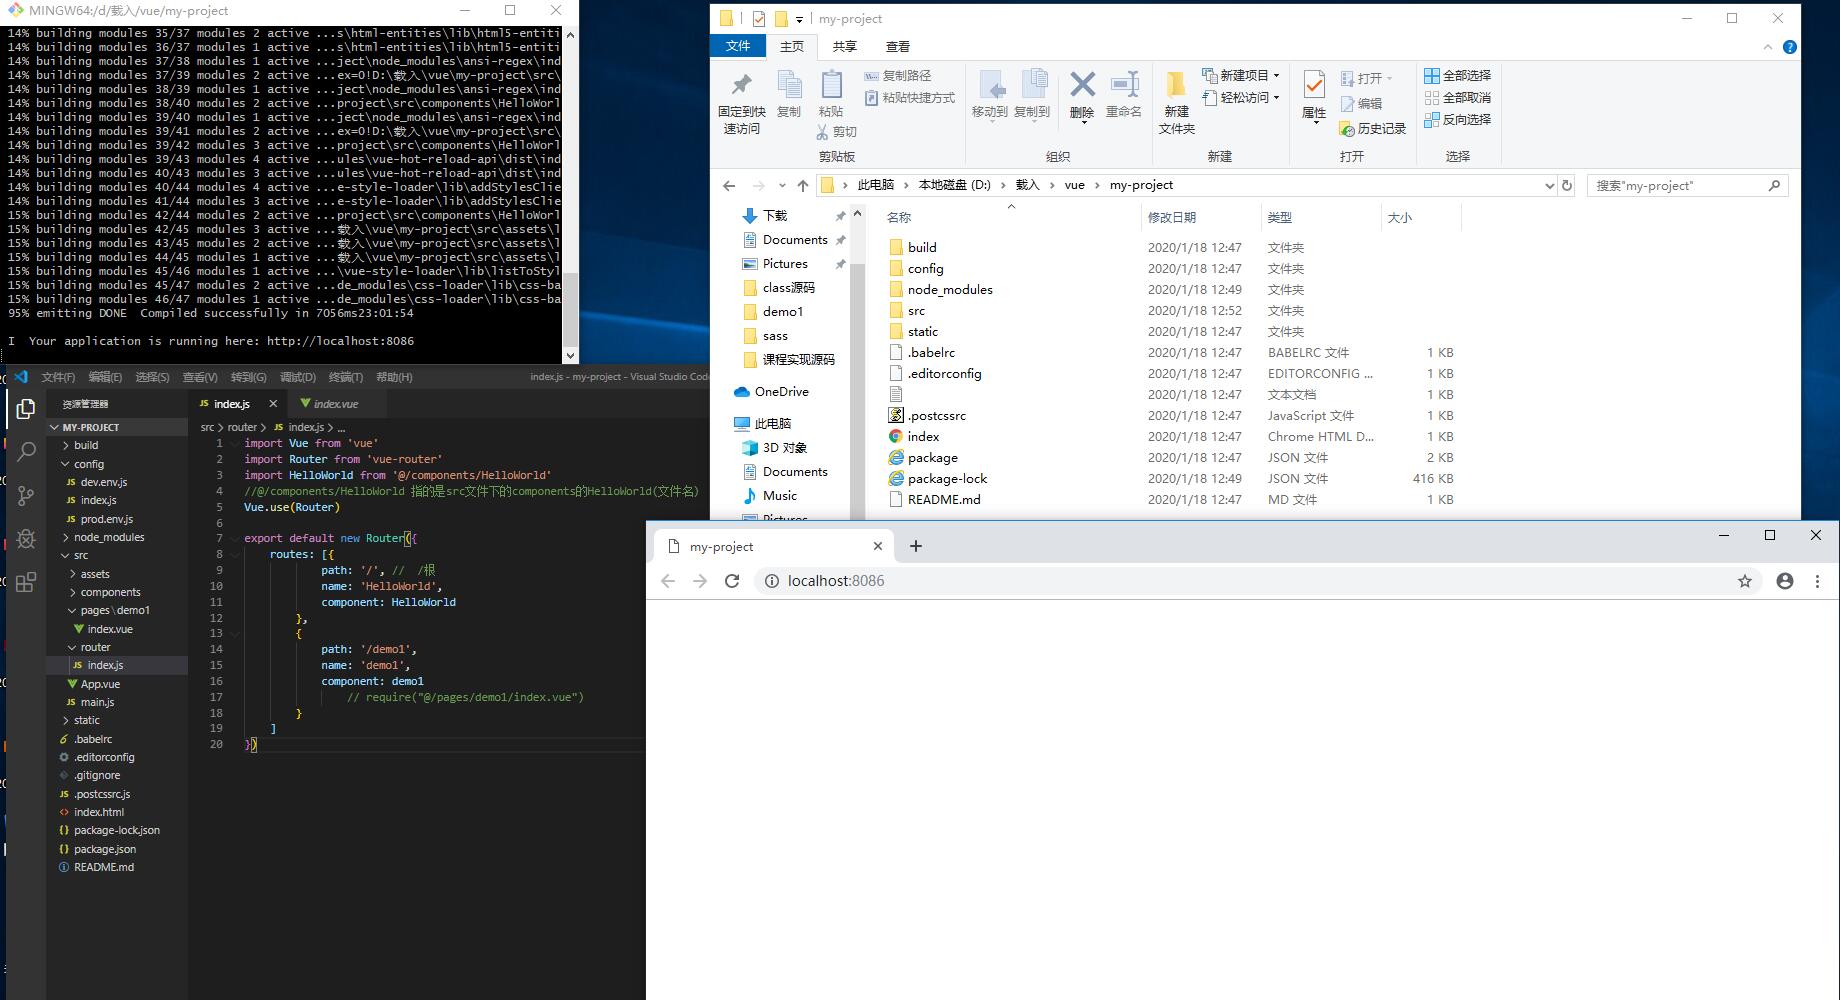Select the package-lock file in File Explorer list

pyautogui.click(x=947, y=479)
